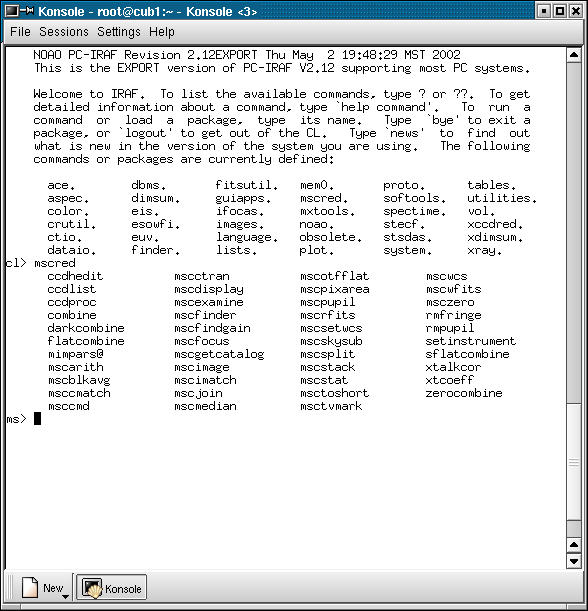
Task: Click the 'mscotfflat' task name
Action: tap(334, 276)
